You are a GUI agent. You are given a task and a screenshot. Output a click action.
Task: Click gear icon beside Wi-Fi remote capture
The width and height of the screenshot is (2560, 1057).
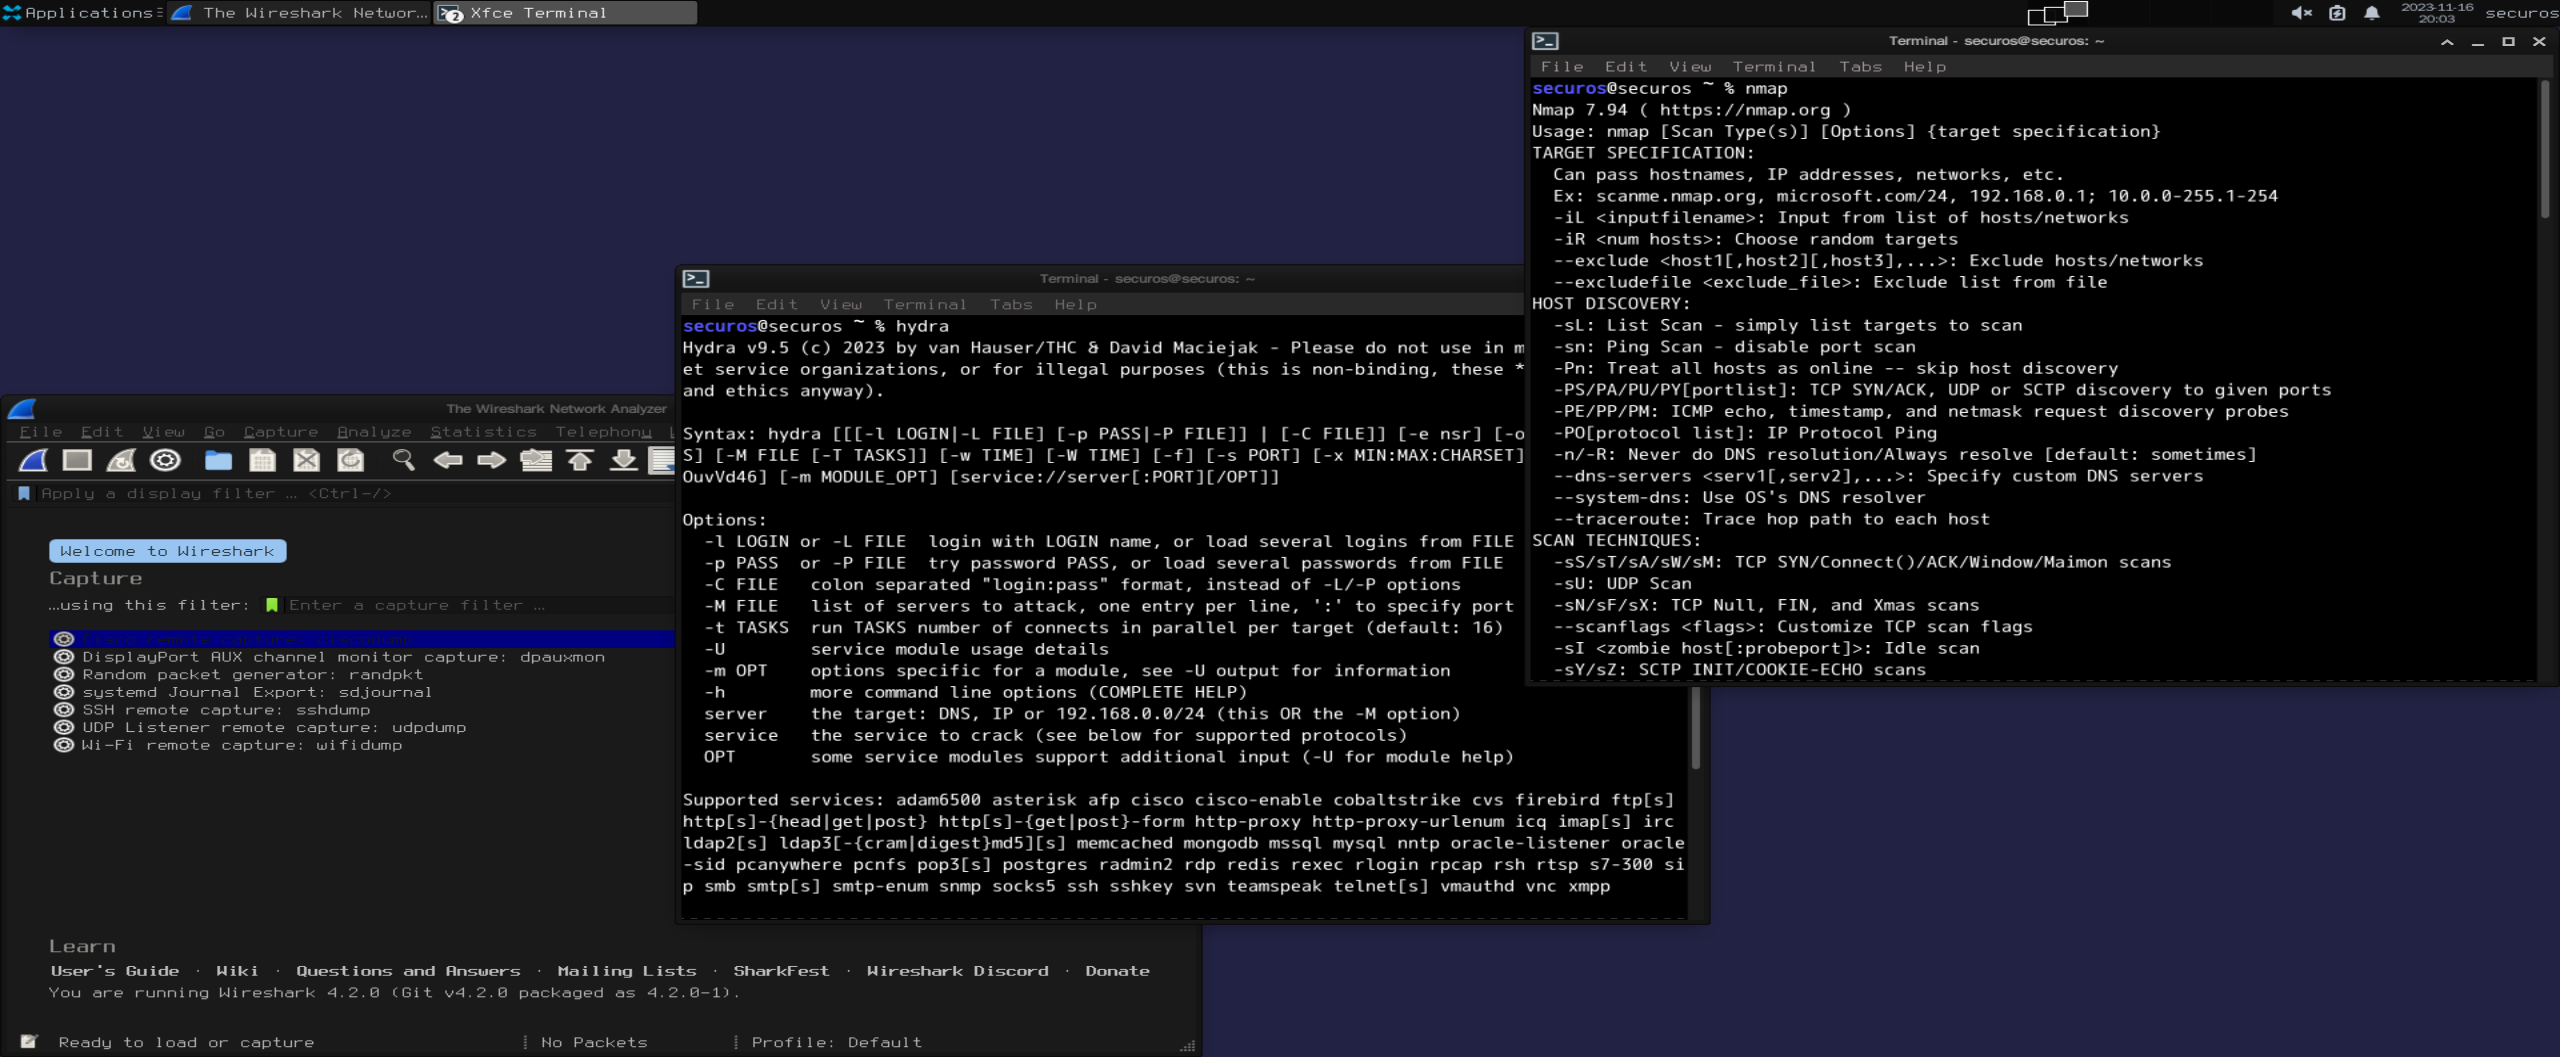[x=64, y=745]
